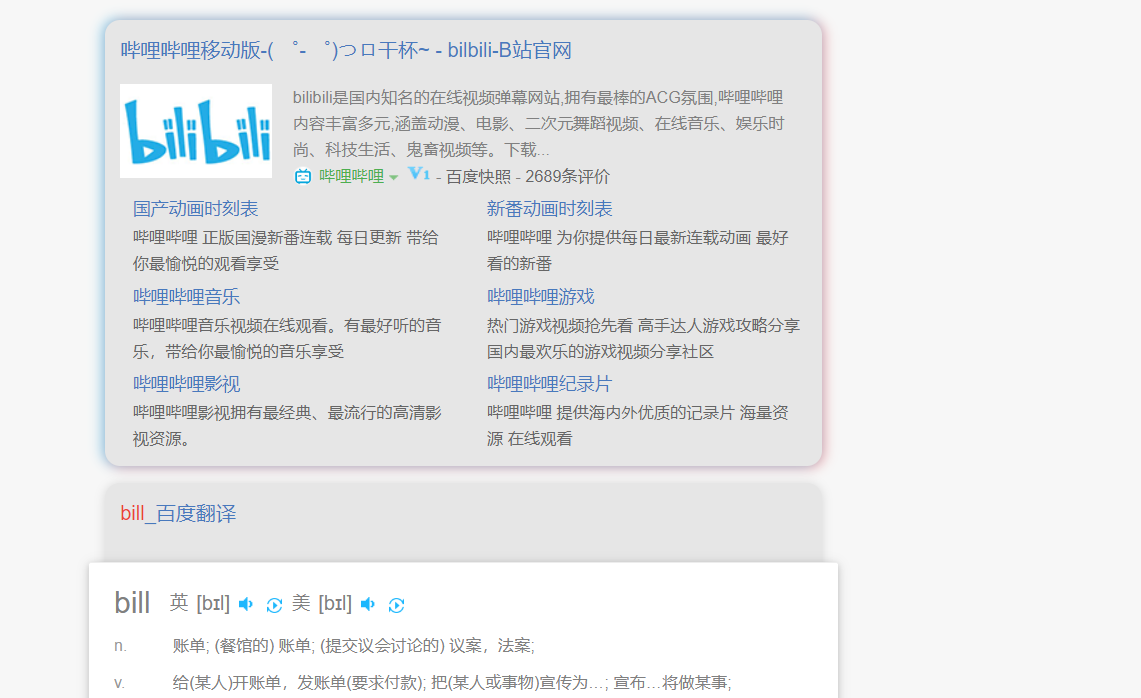Click the text 热门游戏视频抢先看
The height and width of the screenshot is (698, 1141).
pyautogui.click(x=643, y=338)
